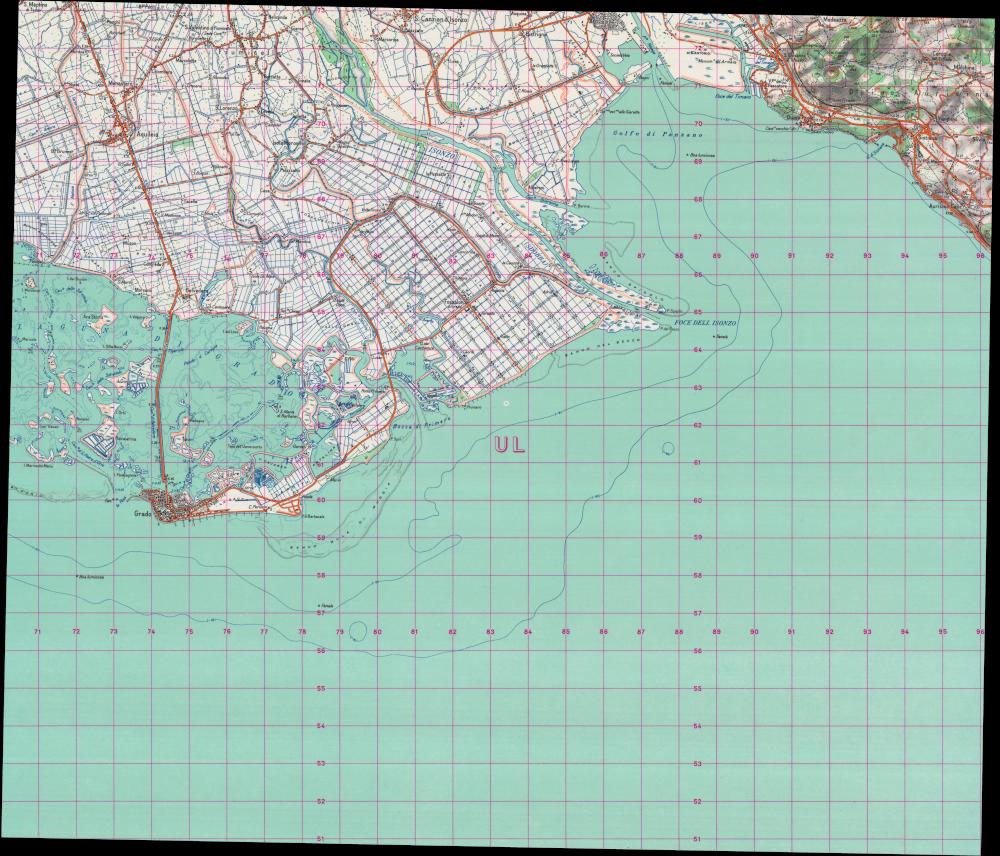The image size is (1000, 856).
Task: Click the small white circle northwest of UL
Action: (x=506, y=403)
